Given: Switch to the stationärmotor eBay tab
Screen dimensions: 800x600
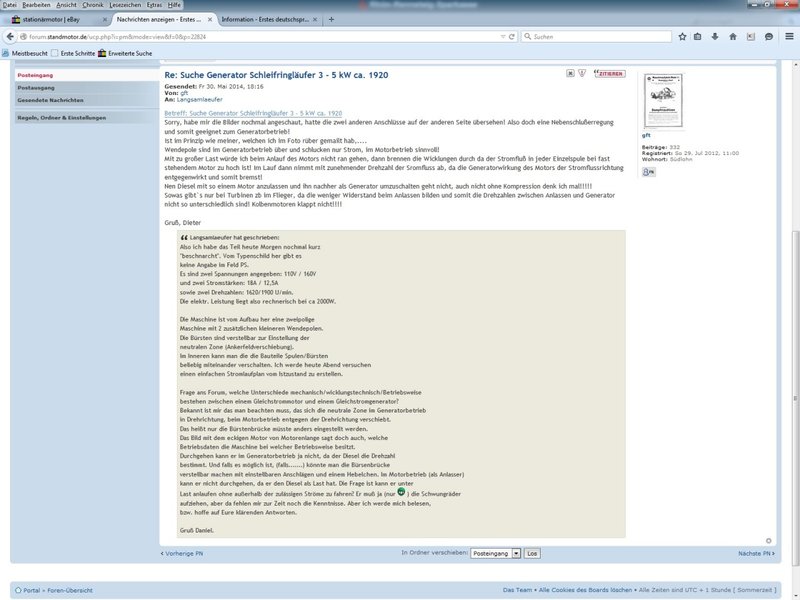Looking at the screenshot, I should [52, 19].
